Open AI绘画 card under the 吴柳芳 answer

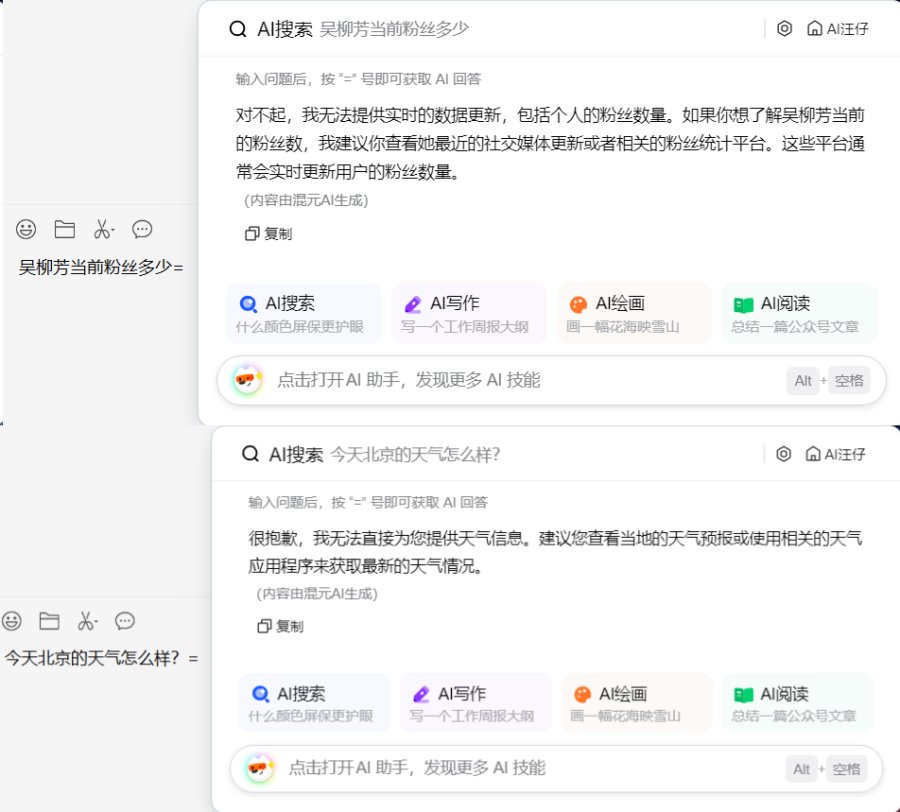(634, 313)
